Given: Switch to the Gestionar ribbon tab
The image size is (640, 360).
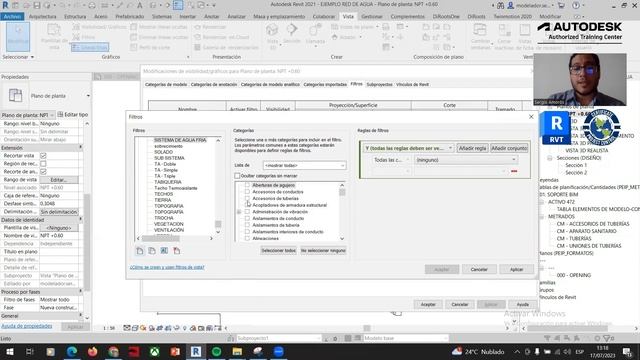Looking at the screenshot, I should click(x=372, y=17).
